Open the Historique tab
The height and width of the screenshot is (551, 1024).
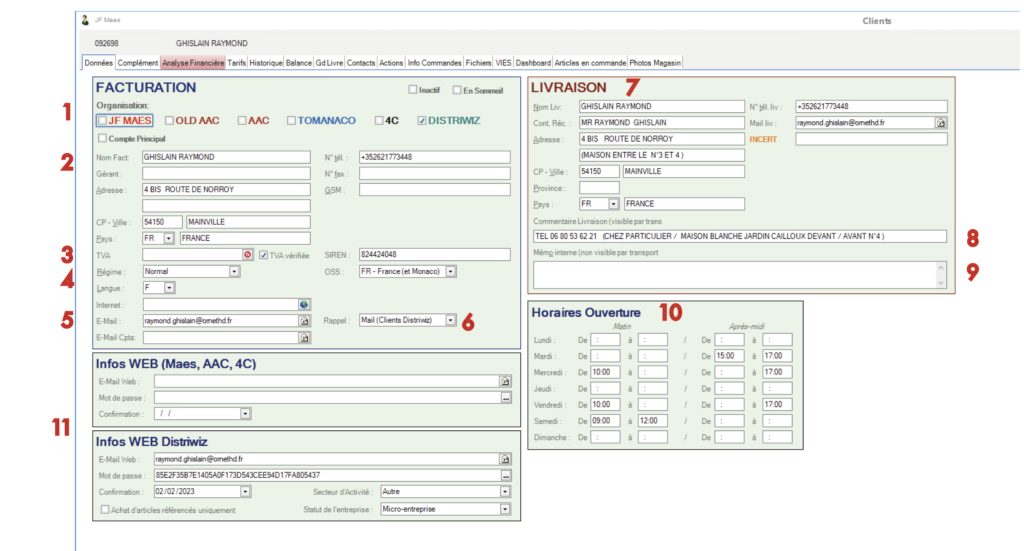[x=265, y=62]
